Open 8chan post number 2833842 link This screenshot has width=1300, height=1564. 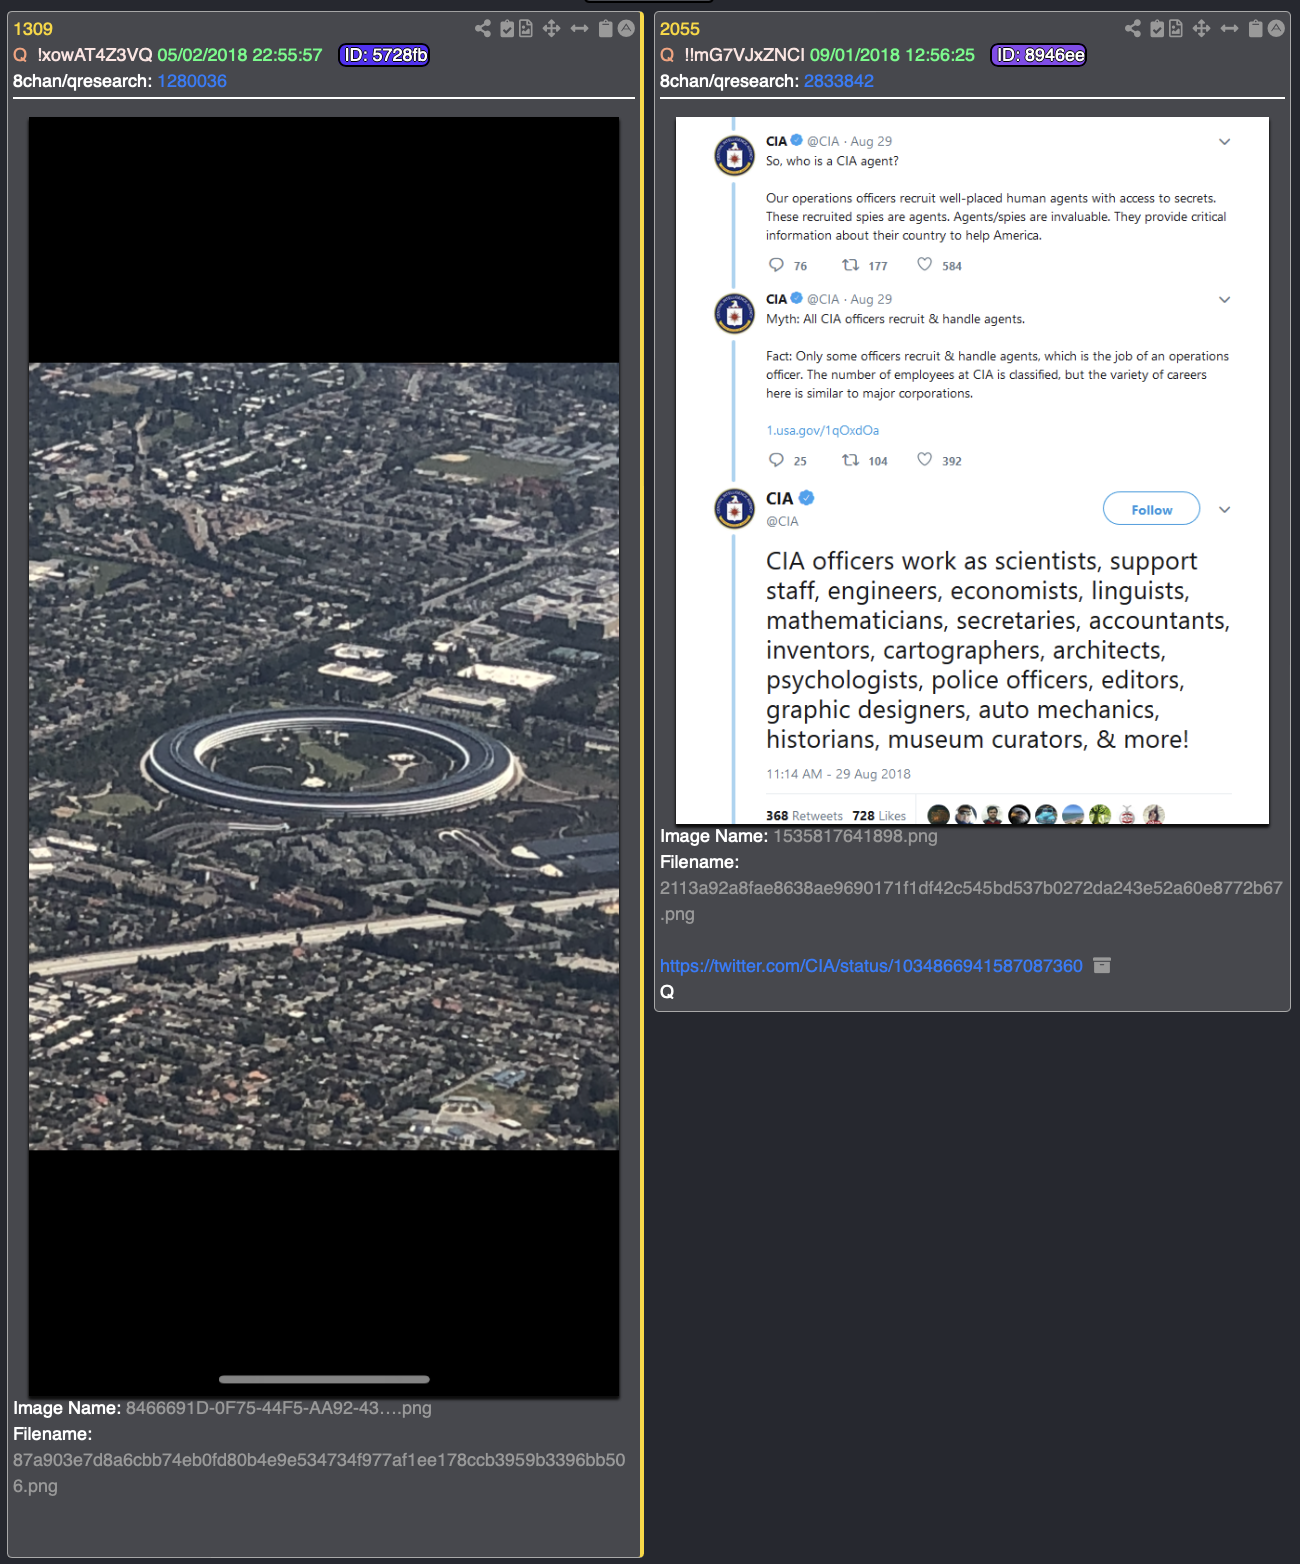pos(838,81)
